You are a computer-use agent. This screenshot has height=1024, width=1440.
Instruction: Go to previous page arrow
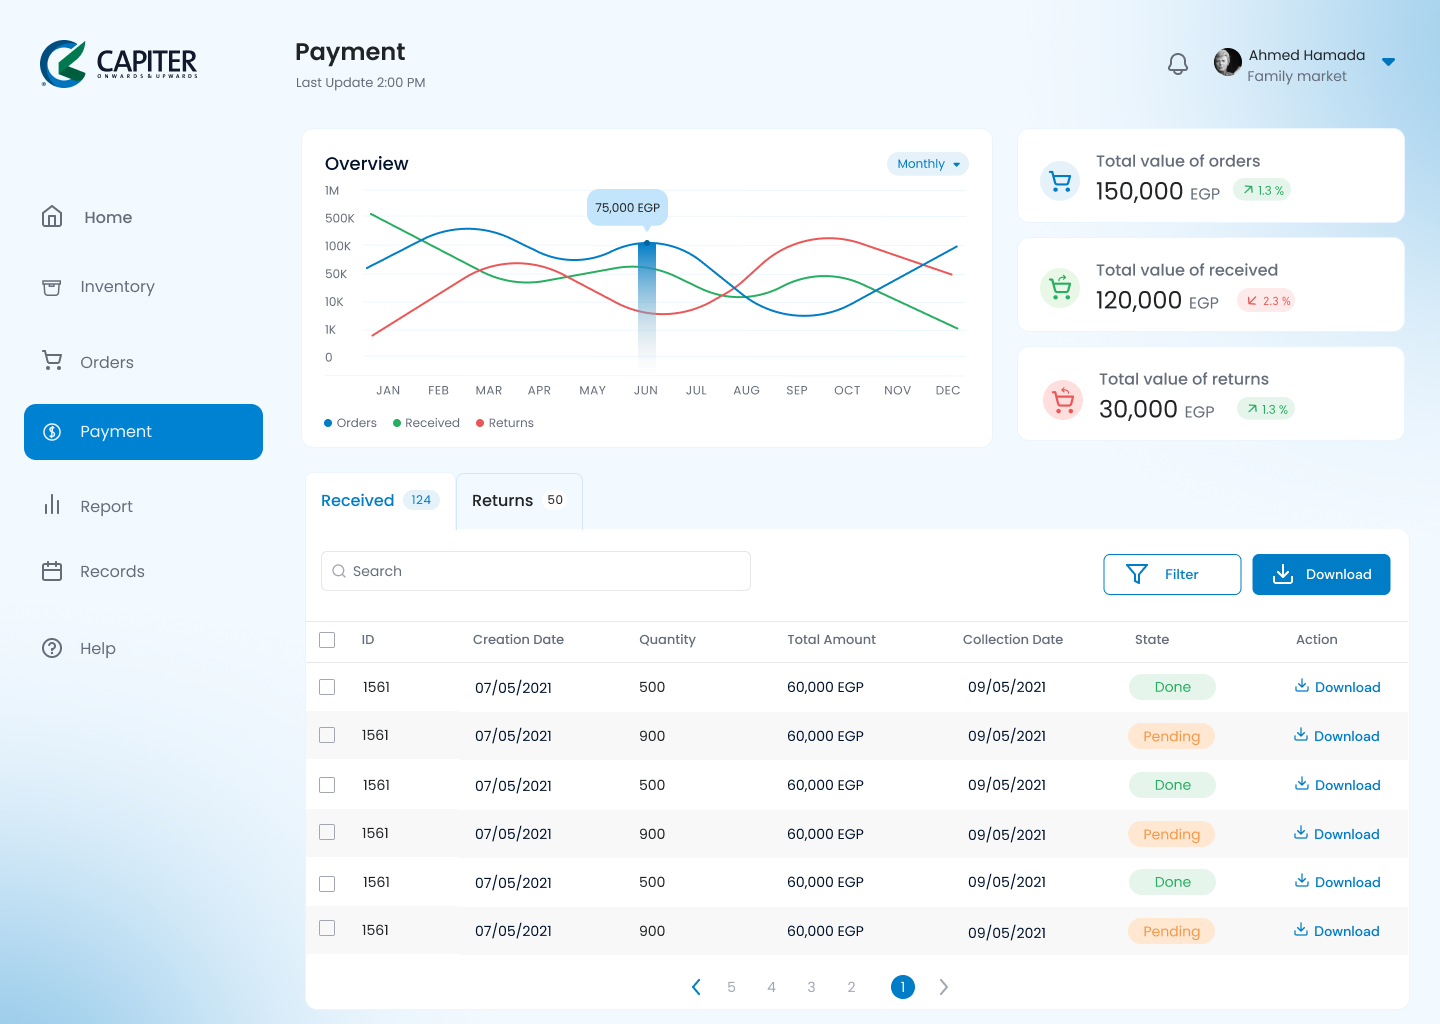pos(696,987)
